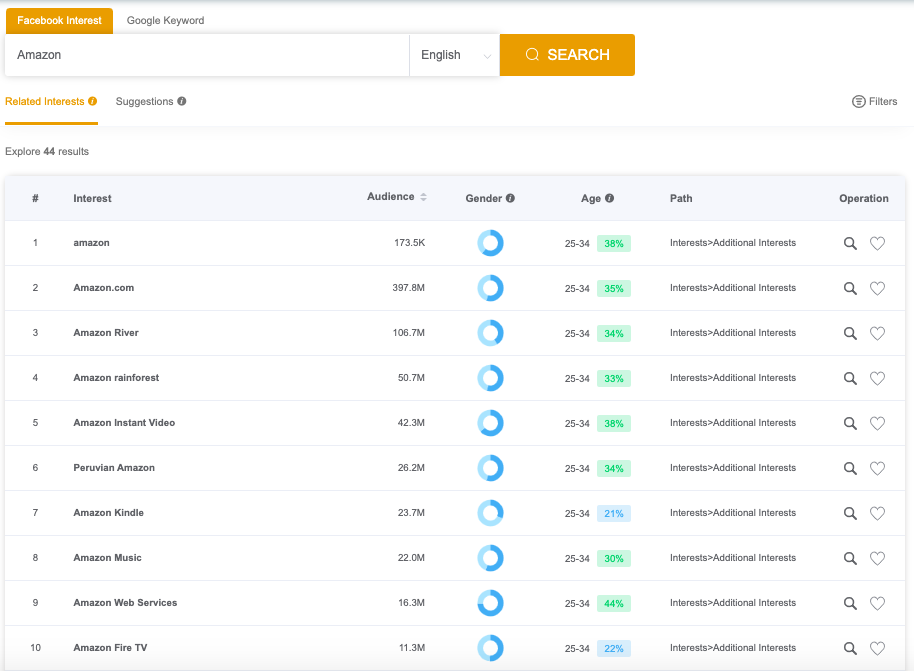Click the Age column info icon
The width and height of the screenshot is (914, 671).
(x=609, y=198)
